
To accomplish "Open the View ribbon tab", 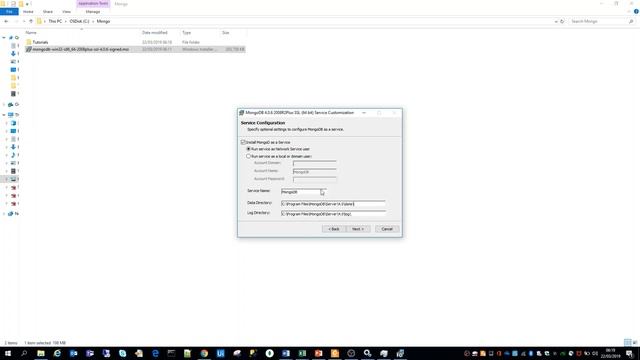I will 67,12.
